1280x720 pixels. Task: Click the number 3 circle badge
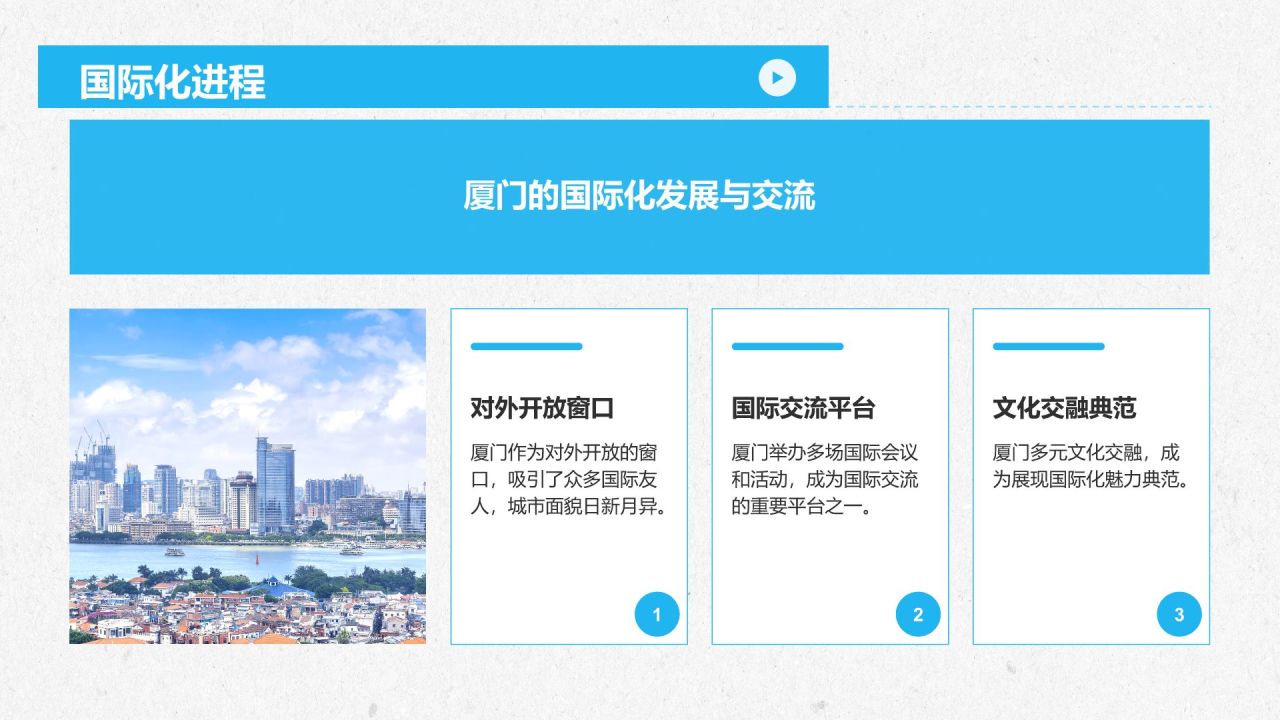point(1179,615)
